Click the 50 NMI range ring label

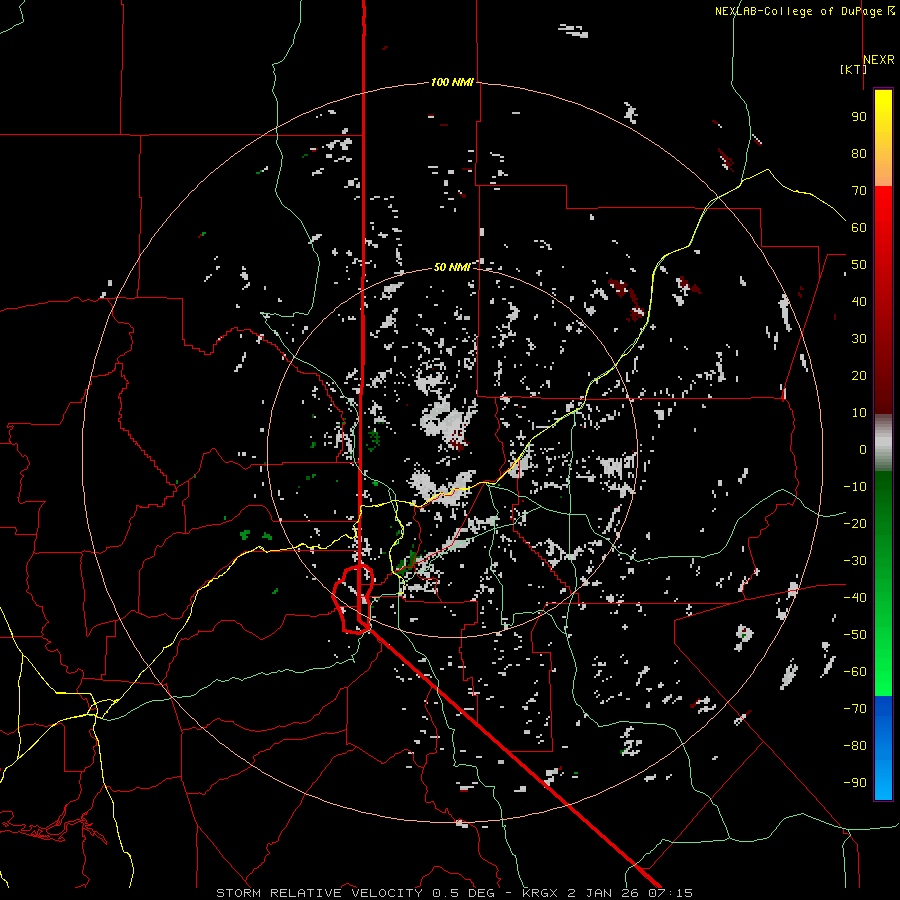click(x=452, y=267)
